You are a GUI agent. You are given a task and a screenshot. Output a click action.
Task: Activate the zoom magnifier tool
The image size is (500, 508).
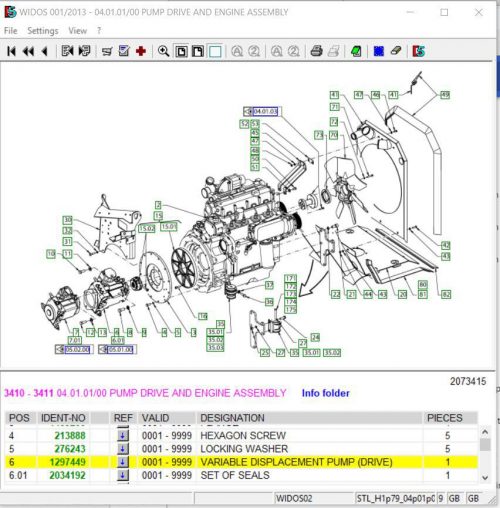(x=163, y=51)
